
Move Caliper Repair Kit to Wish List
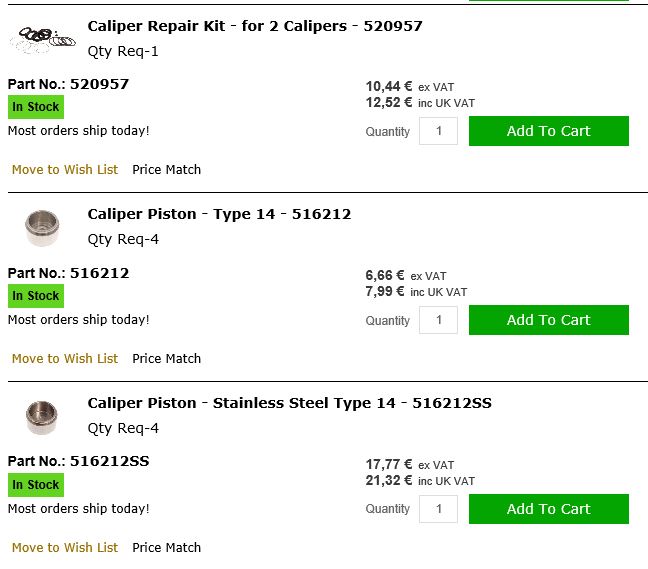tap(65, 170)
